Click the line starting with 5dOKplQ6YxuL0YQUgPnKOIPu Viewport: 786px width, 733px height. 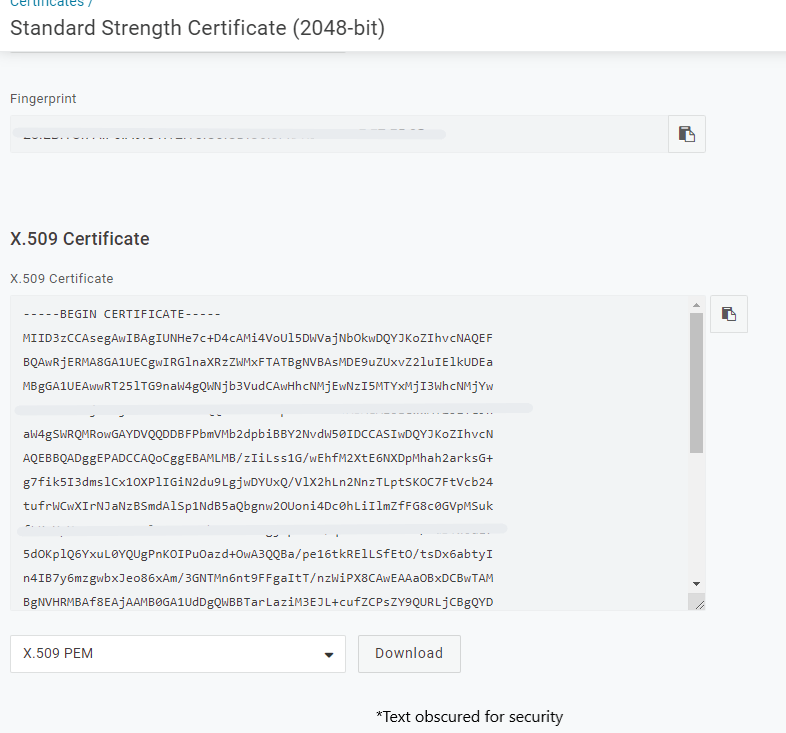(x=258, y=555)
